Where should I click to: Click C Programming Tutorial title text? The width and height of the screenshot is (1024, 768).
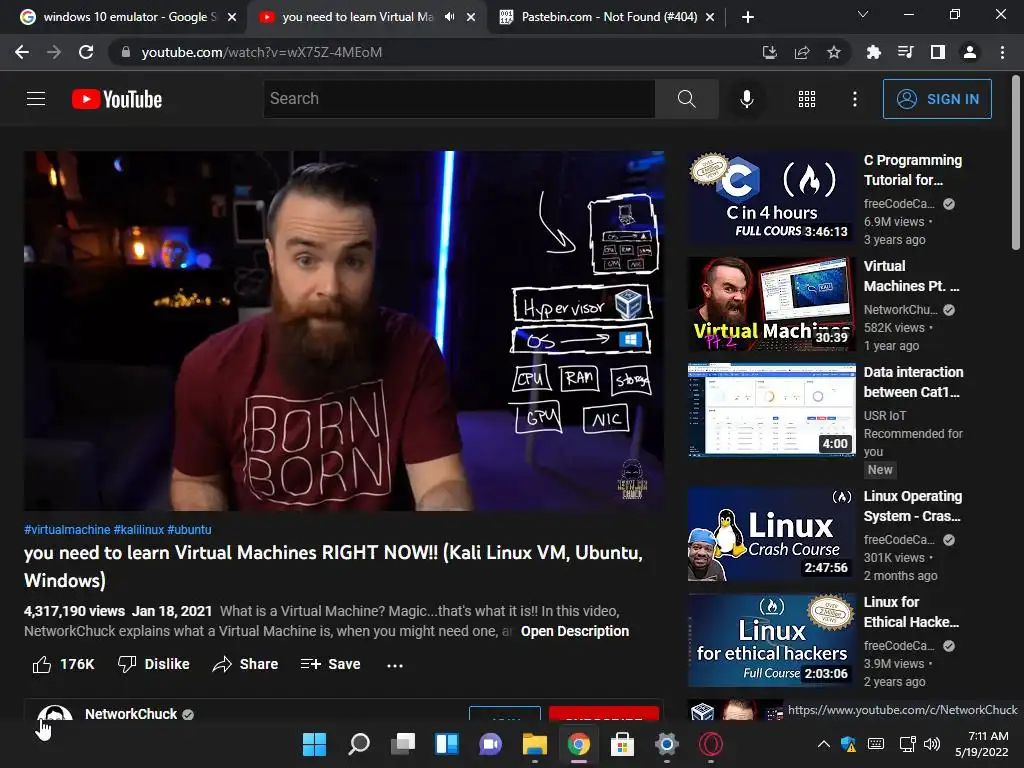coord(912,170)
